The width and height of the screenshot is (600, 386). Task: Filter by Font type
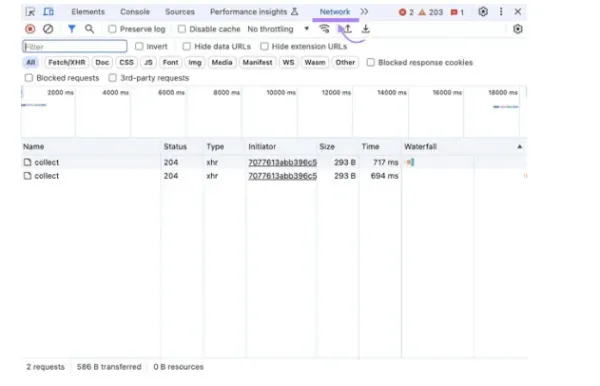(170, 62)
